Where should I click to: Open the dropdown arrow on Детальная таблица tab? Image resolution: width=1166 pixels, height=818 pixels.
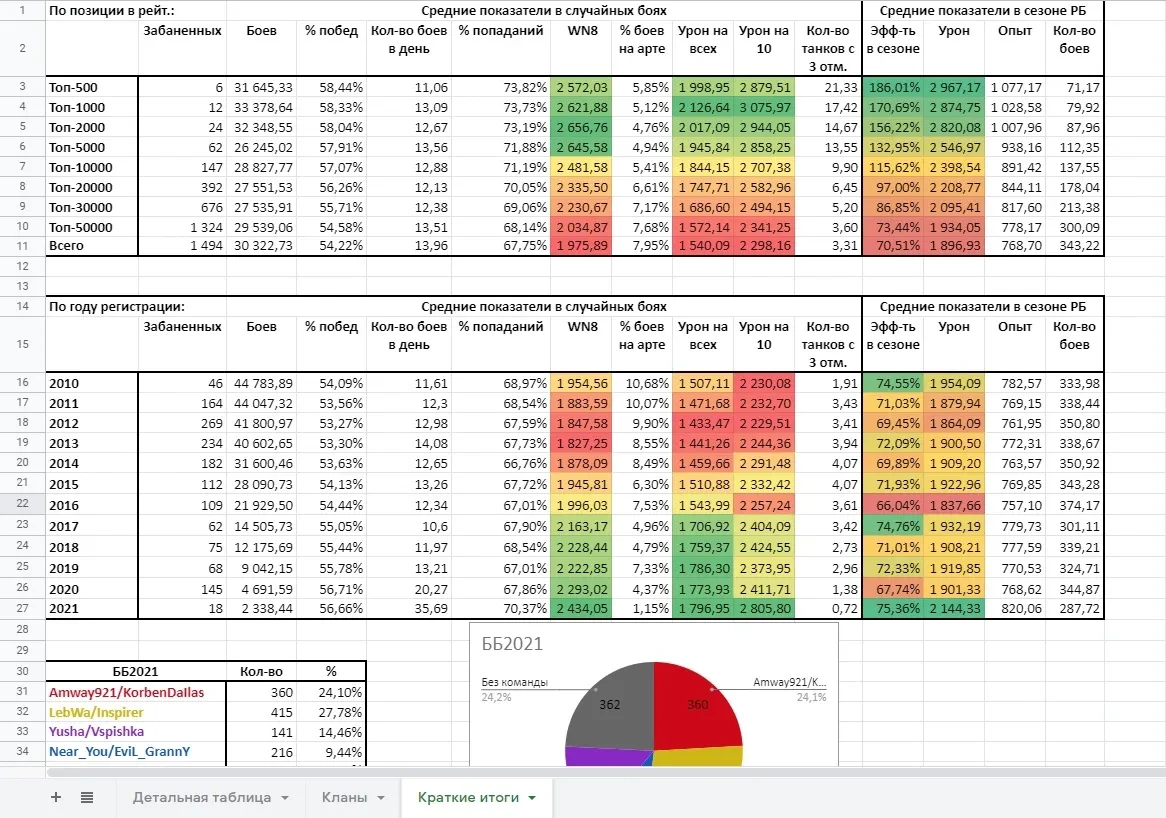tap(285, 798)
